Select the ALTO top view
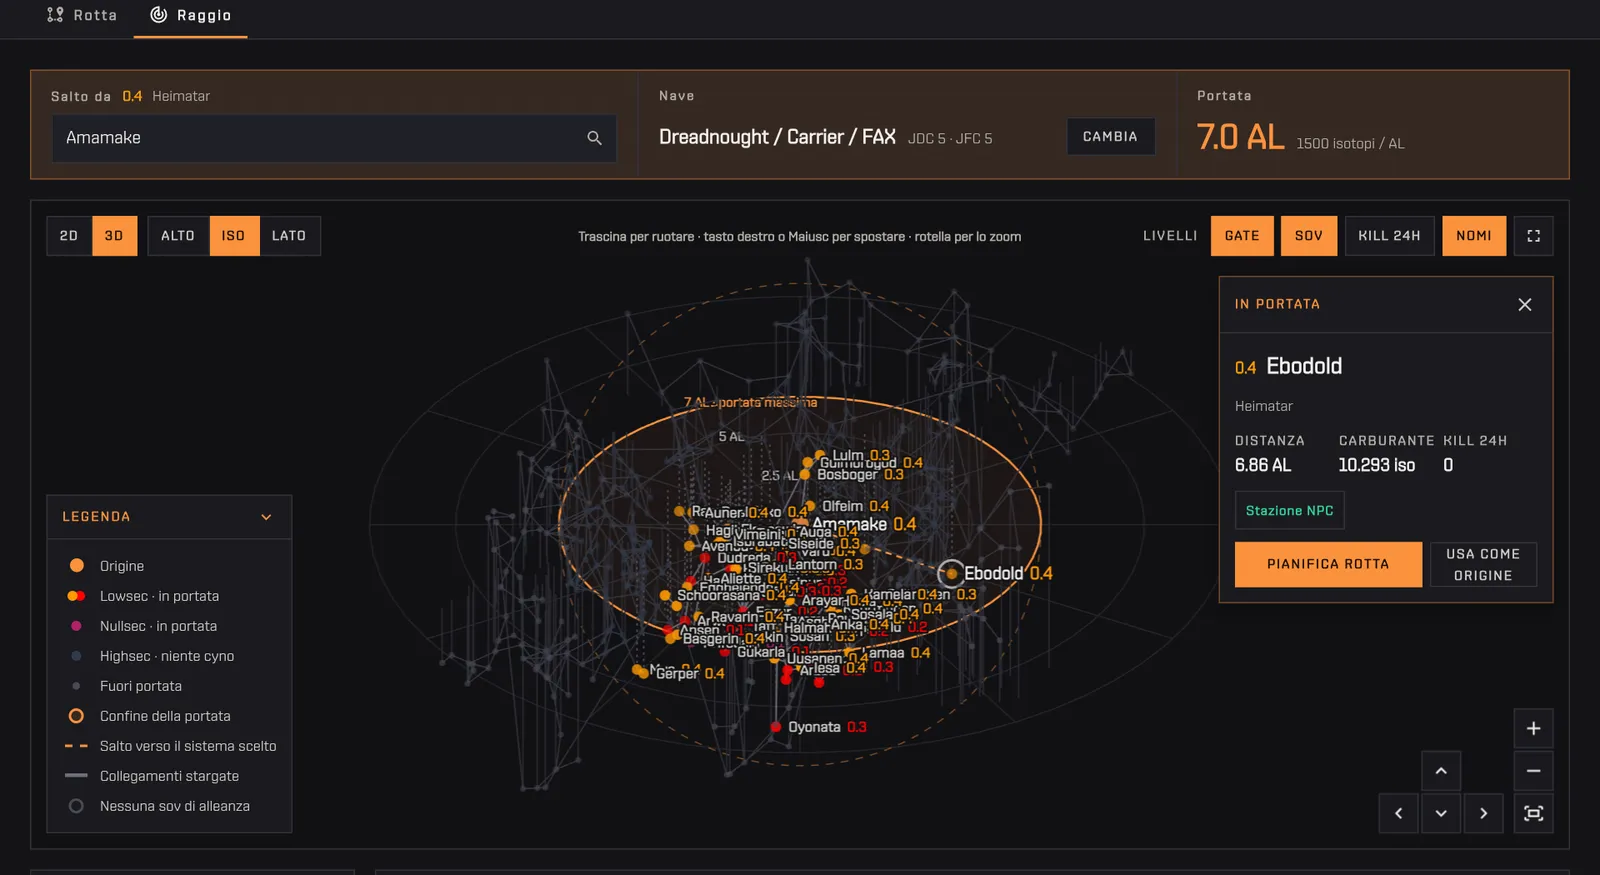 point(178,236)
